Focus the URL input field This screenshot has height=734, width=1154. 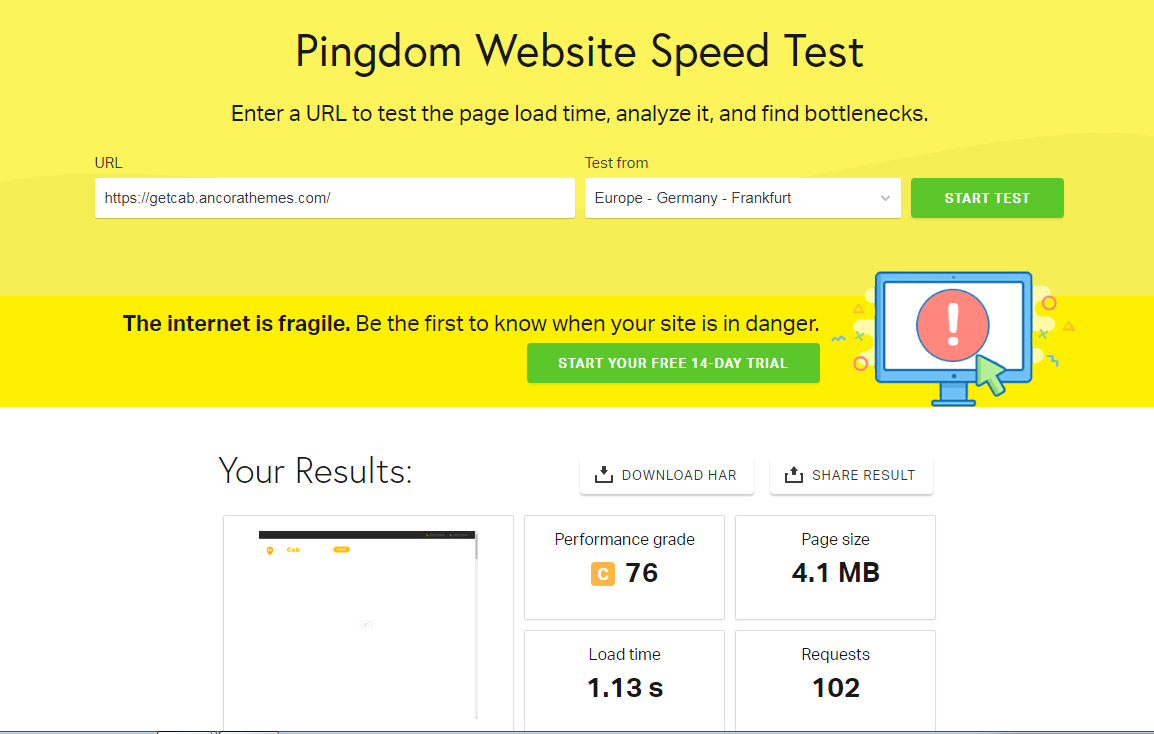[x=335, y=198]
